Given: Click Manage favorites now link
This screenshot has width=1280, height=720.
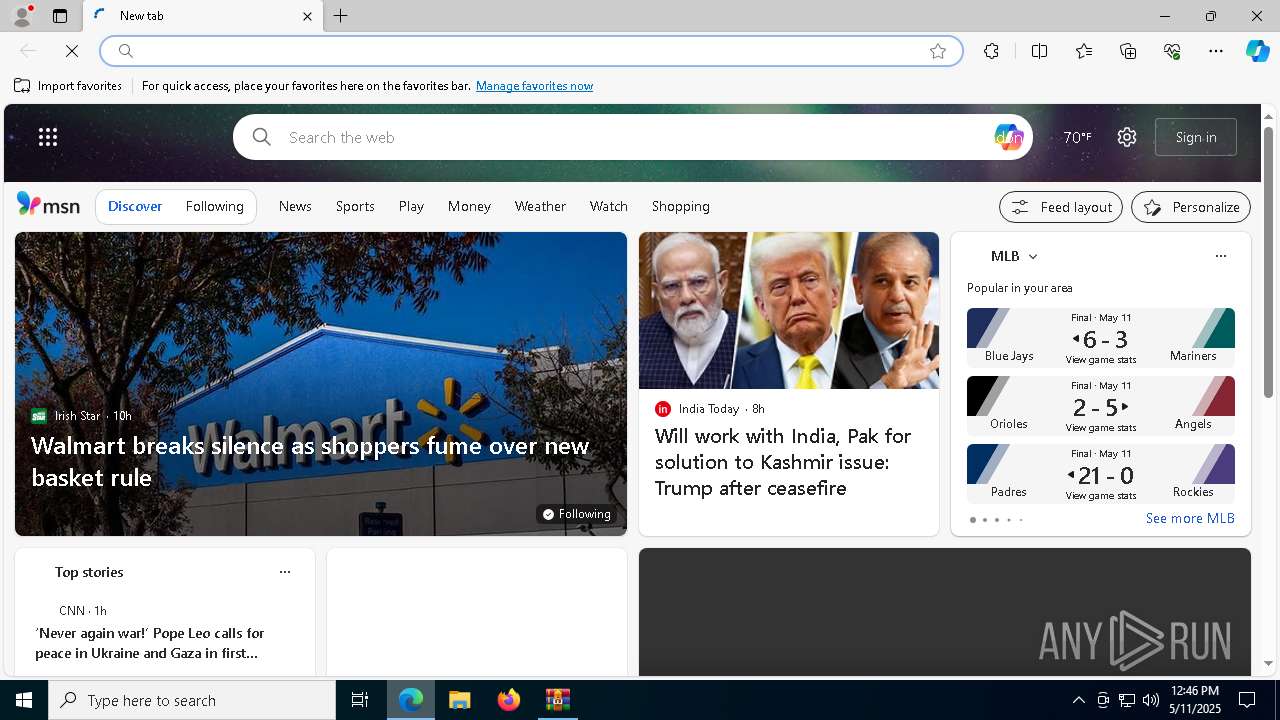Looking at the screenshot, I should pyautogui.click(x=534, y=86).
